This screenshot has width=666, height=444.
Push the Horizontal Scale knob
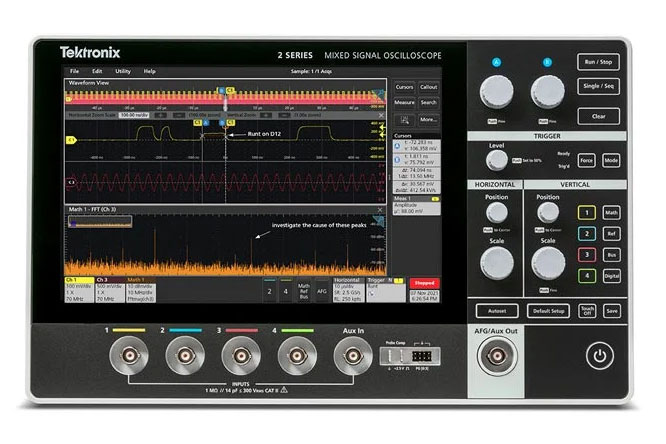click(496, 263)
